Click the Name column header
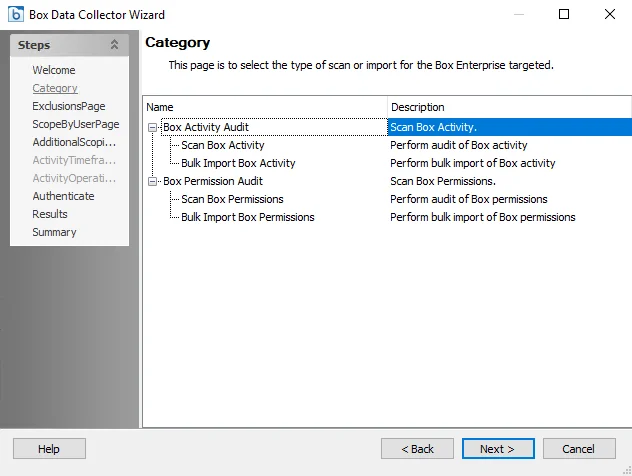The height and width of the screenshot is (476, 632). click(x=265, y=107)
